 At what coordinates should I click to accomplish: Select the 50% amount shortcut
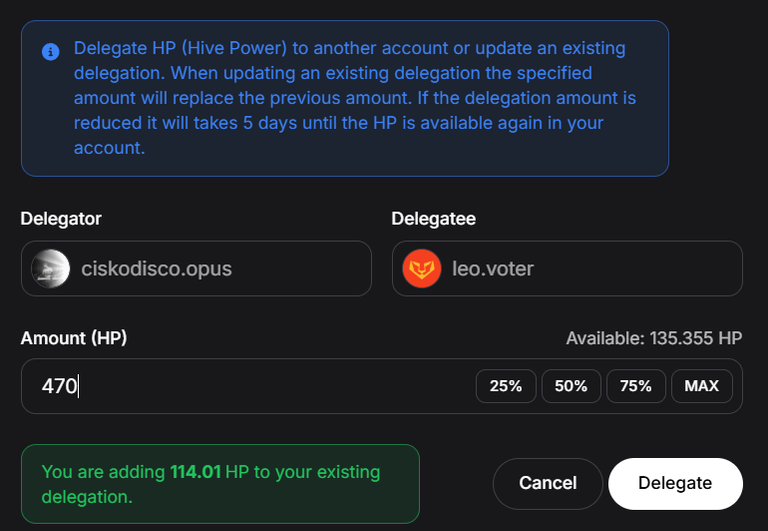click(x=571, y=386)
